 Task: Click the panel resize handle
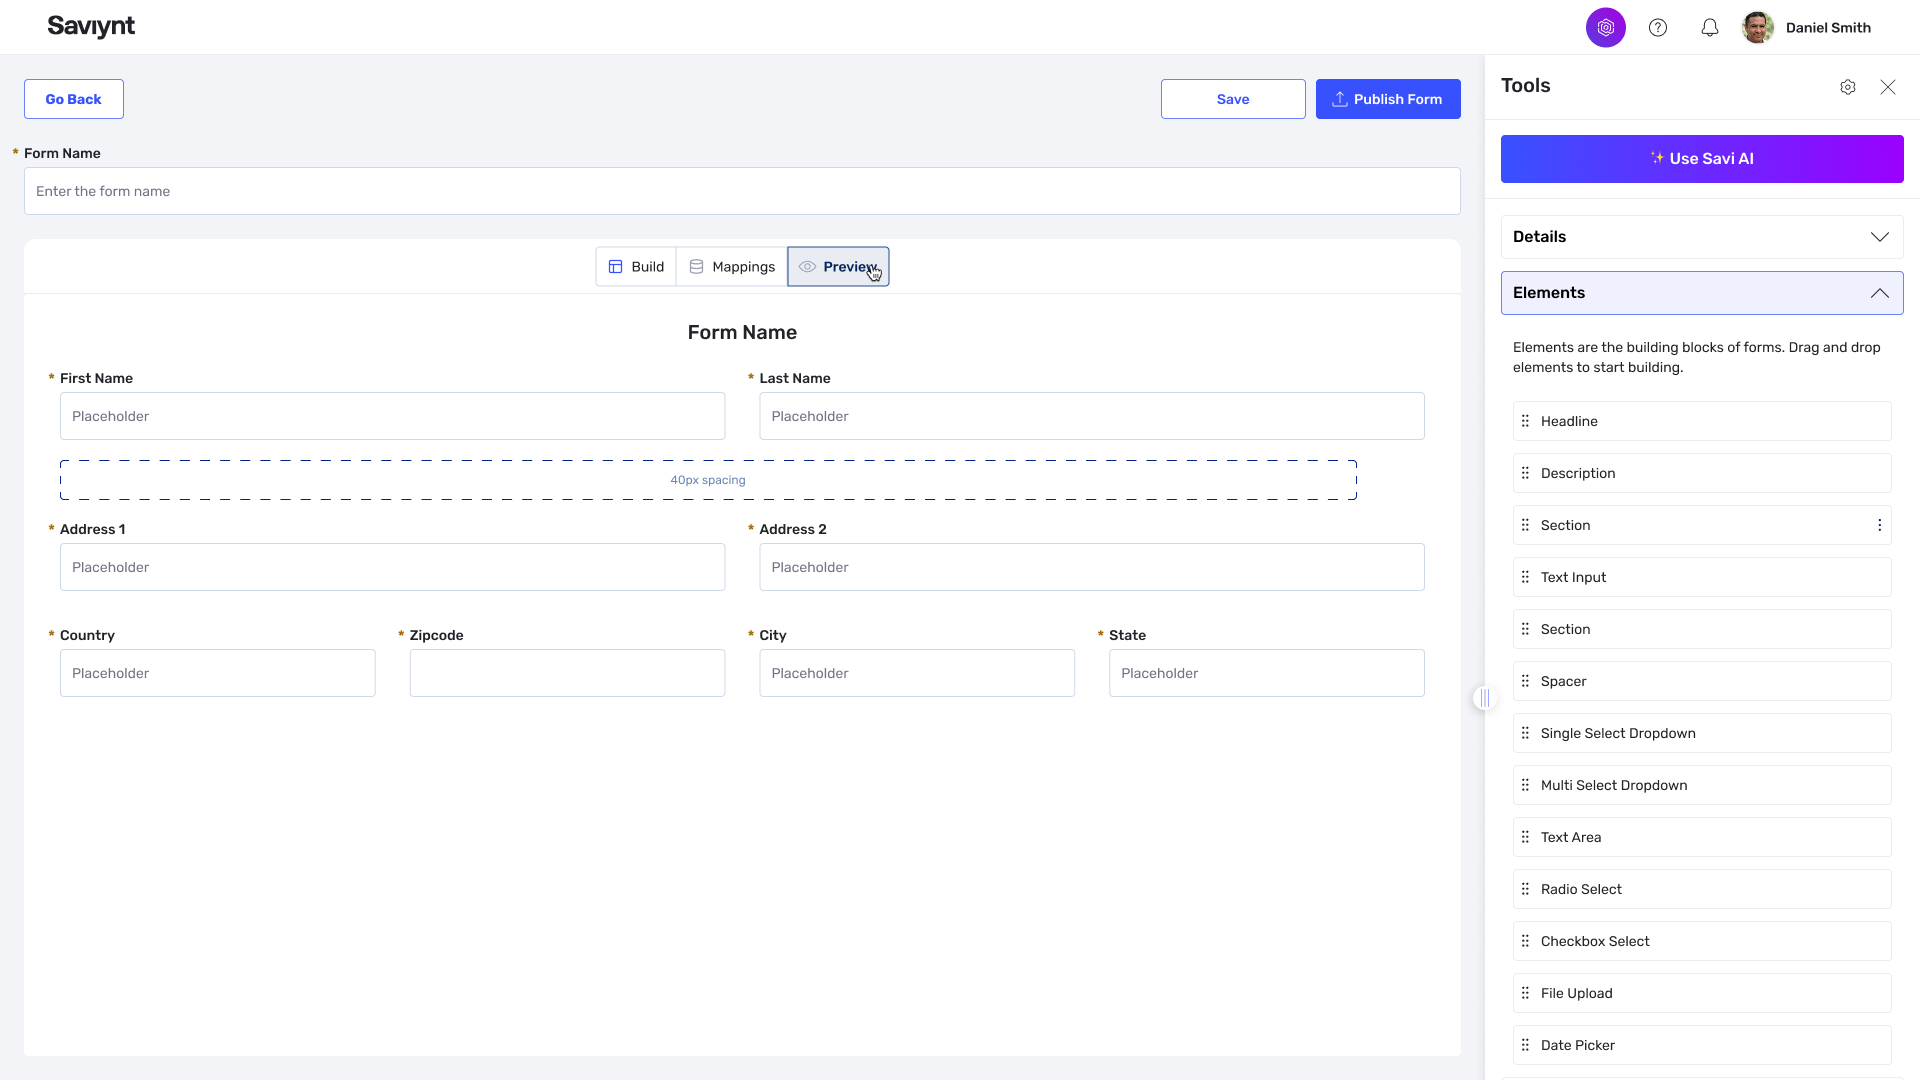click(x=1485, y=698)
